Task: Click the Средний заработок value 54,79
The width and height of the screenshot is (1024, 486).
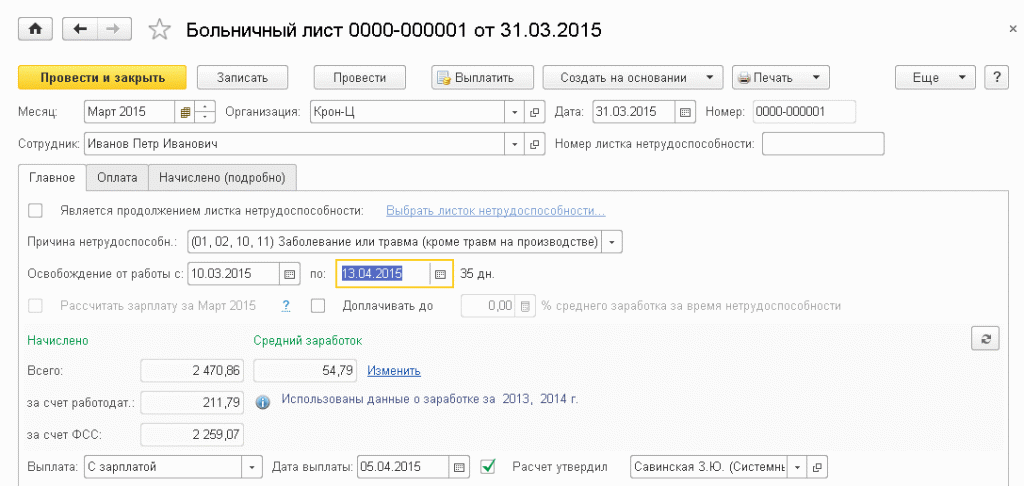Action: coord(304,370)
